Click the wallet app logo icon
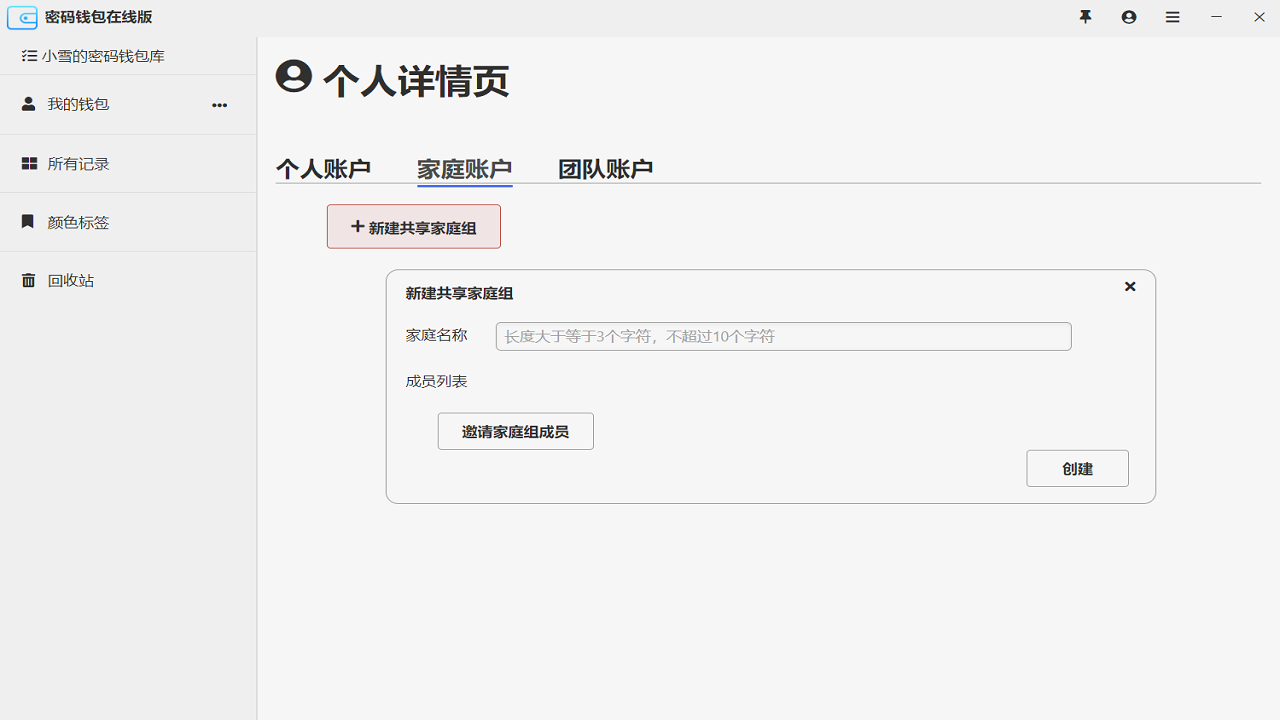1280x720 pixels. tap(22, 18)
